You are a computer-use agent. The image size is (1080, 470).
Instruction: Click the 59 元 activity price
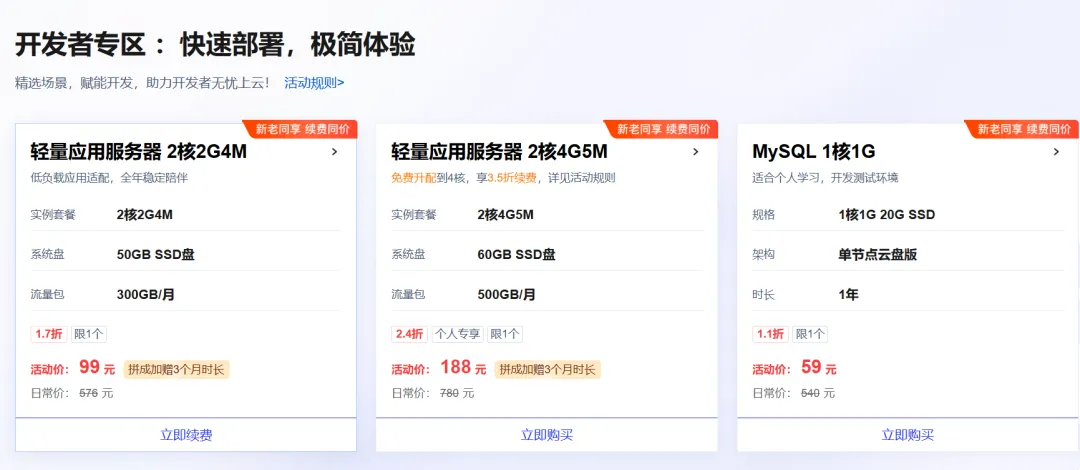coord(819,367)
